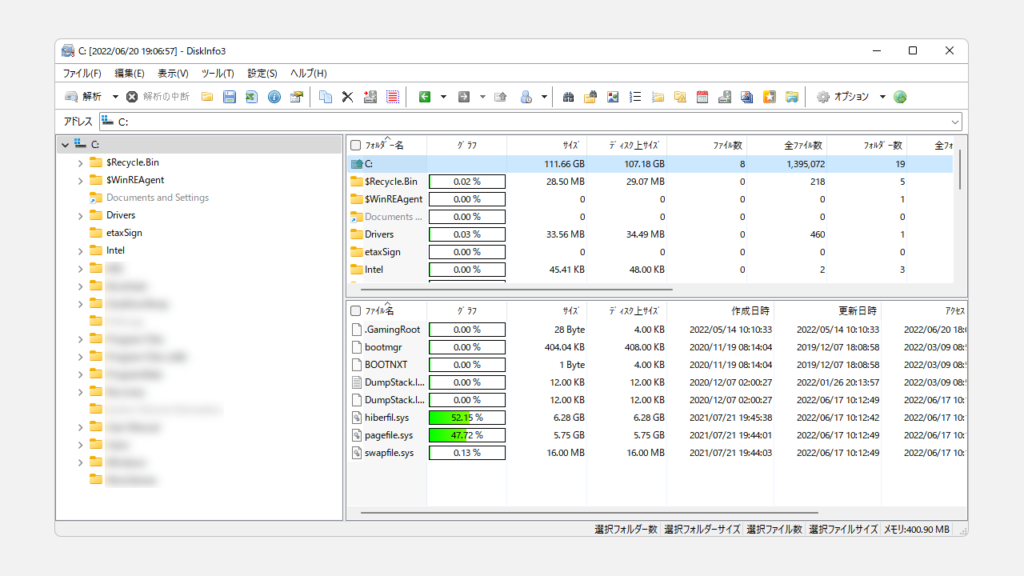Viewport: 1024px width, 576px height.
Task: Select the .GamingRoot file row
Action: tap(656, 330)
